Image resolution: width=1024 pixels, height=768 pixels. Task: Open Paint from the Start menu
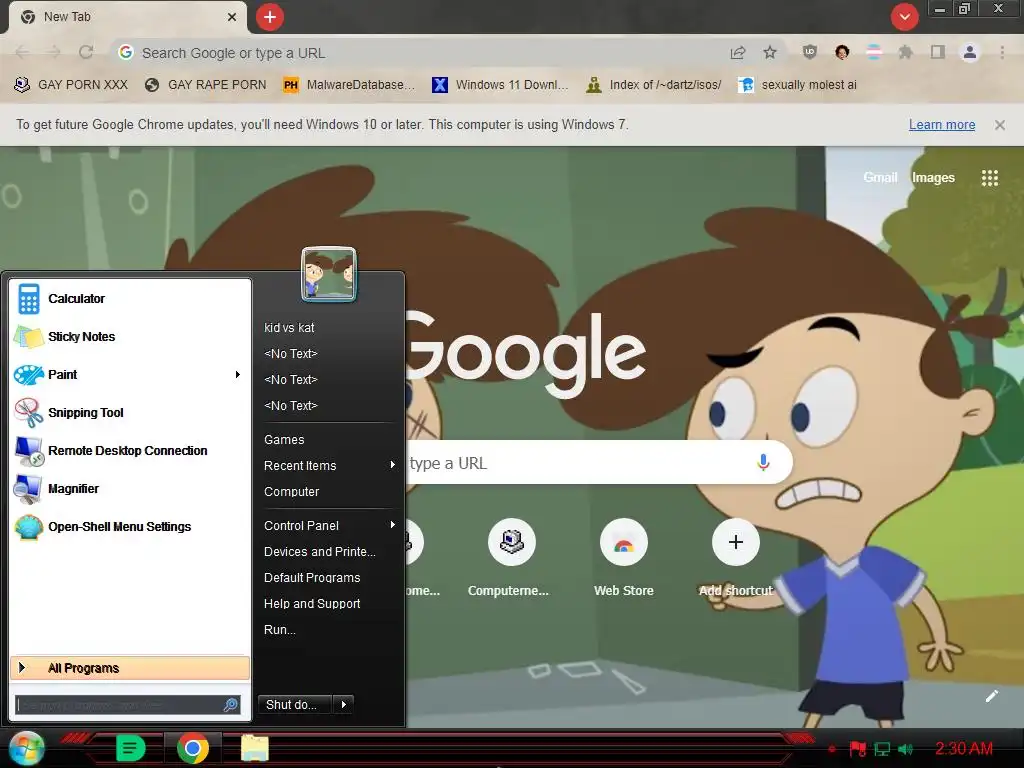pos(130,375)
